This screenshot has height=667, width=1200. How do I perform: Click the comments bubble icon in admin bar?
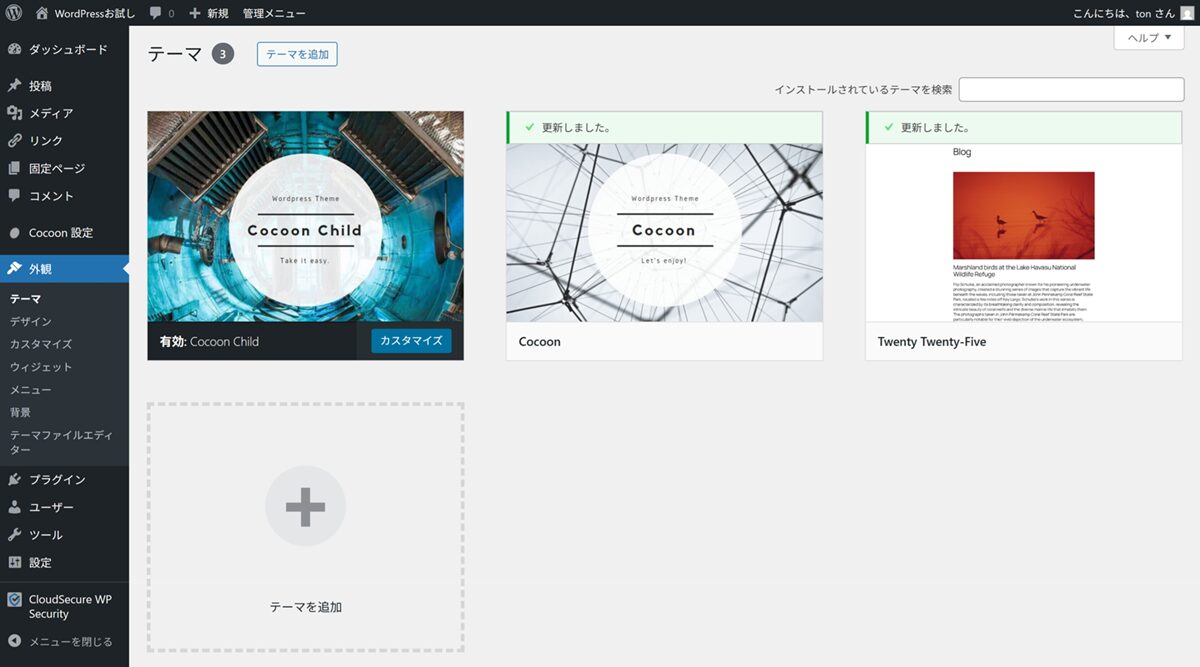click(x=156, y=13)
